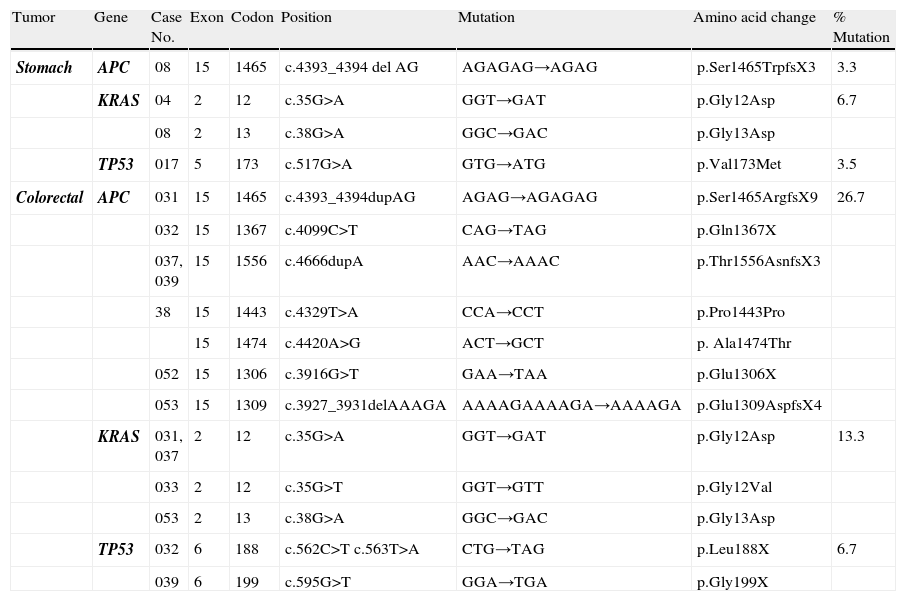This screenshot has width=906, height=601.
Task: Click the c.4099C>T position cell
Action: 321,230
